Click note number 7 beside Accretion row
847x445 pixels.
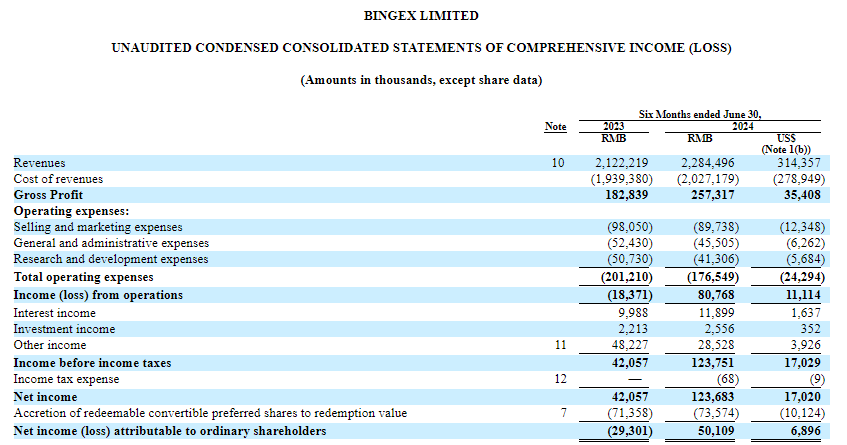tap(563, 413)
